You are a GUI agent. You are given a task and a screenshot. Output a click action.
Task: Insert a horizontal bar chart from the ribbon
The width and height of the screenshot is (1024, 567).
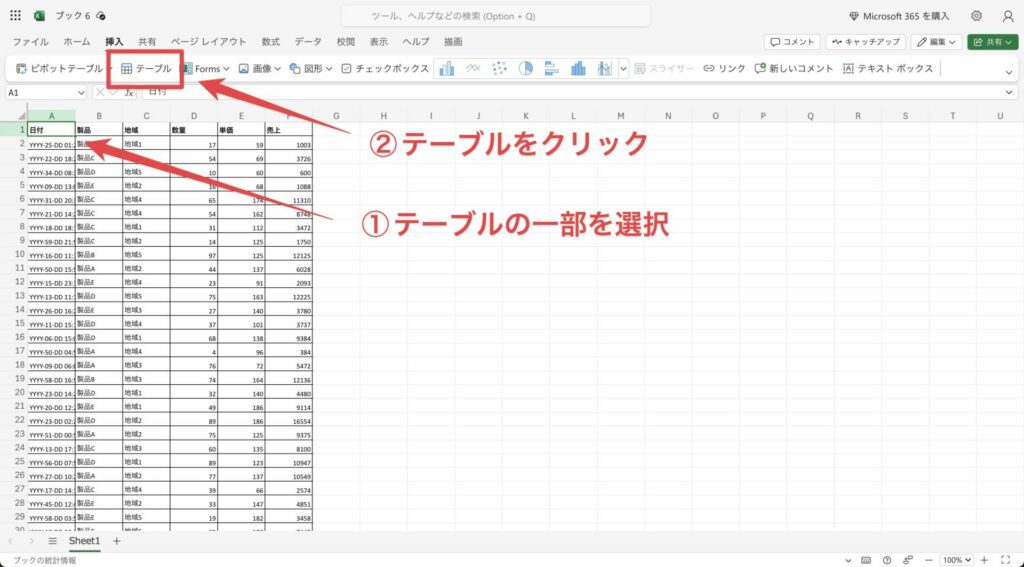pos(552,68)
